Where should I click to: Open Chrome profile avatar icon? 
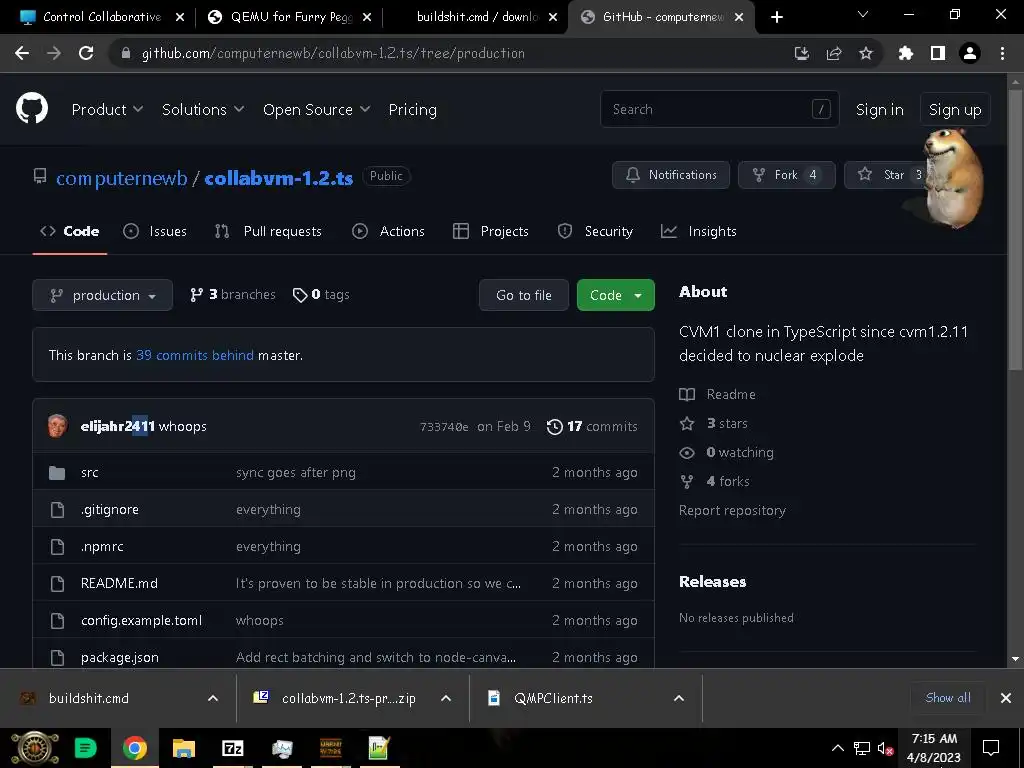[x=970, y=54]
